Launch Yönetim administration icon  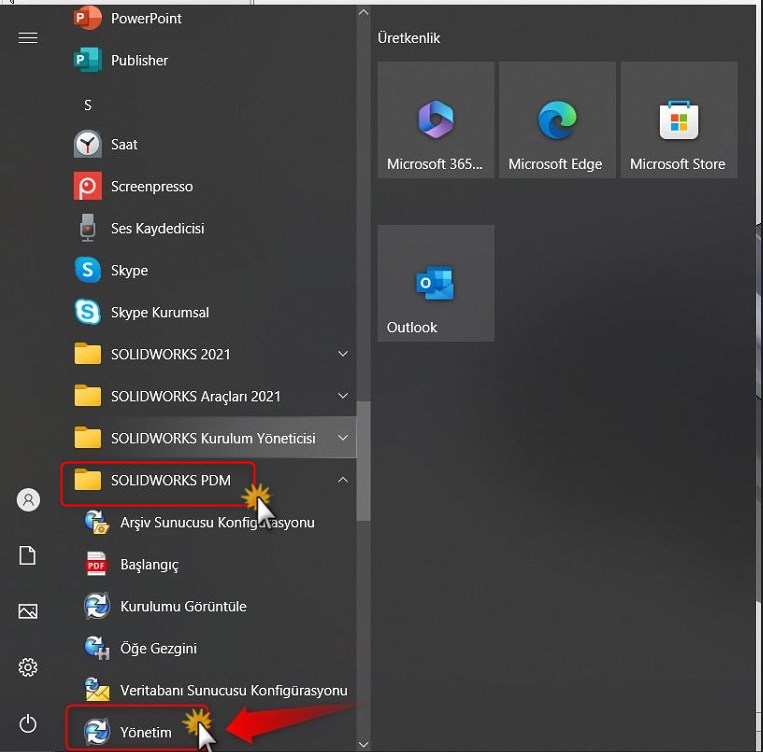(x=97, y=732)
